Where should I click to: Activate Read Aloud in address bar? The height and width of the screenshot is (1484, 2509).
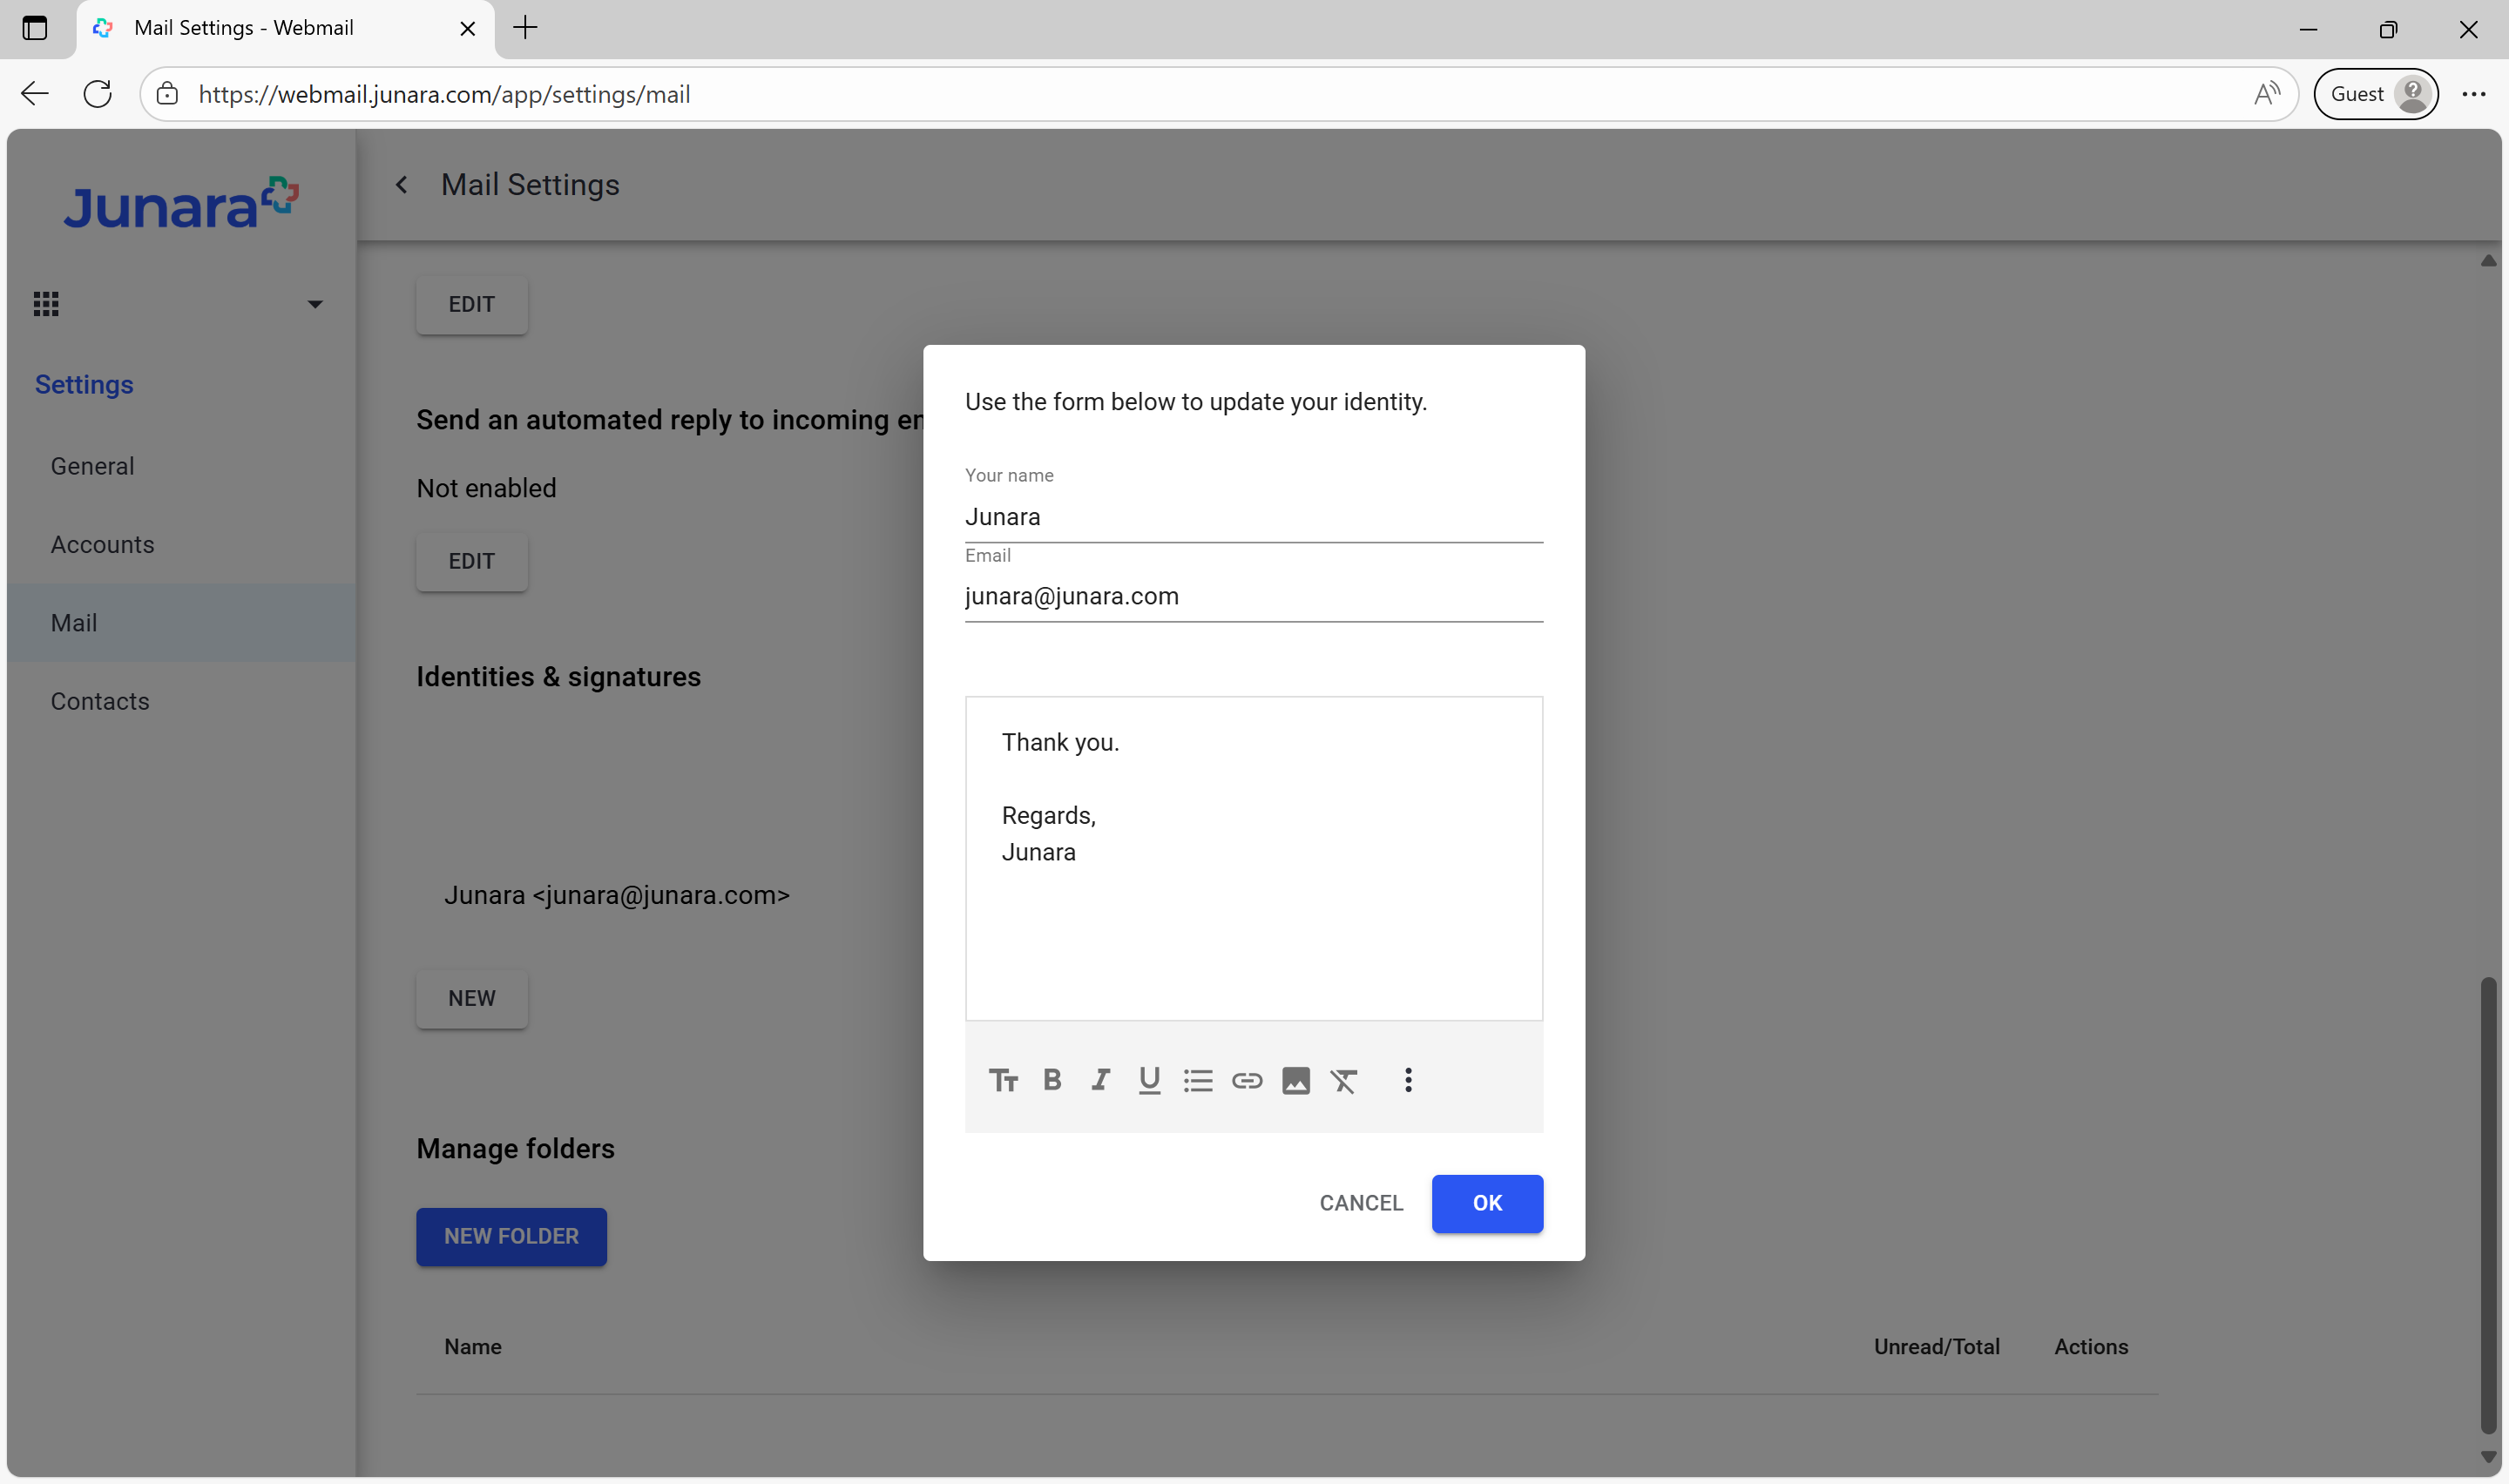coord(2267,94)
